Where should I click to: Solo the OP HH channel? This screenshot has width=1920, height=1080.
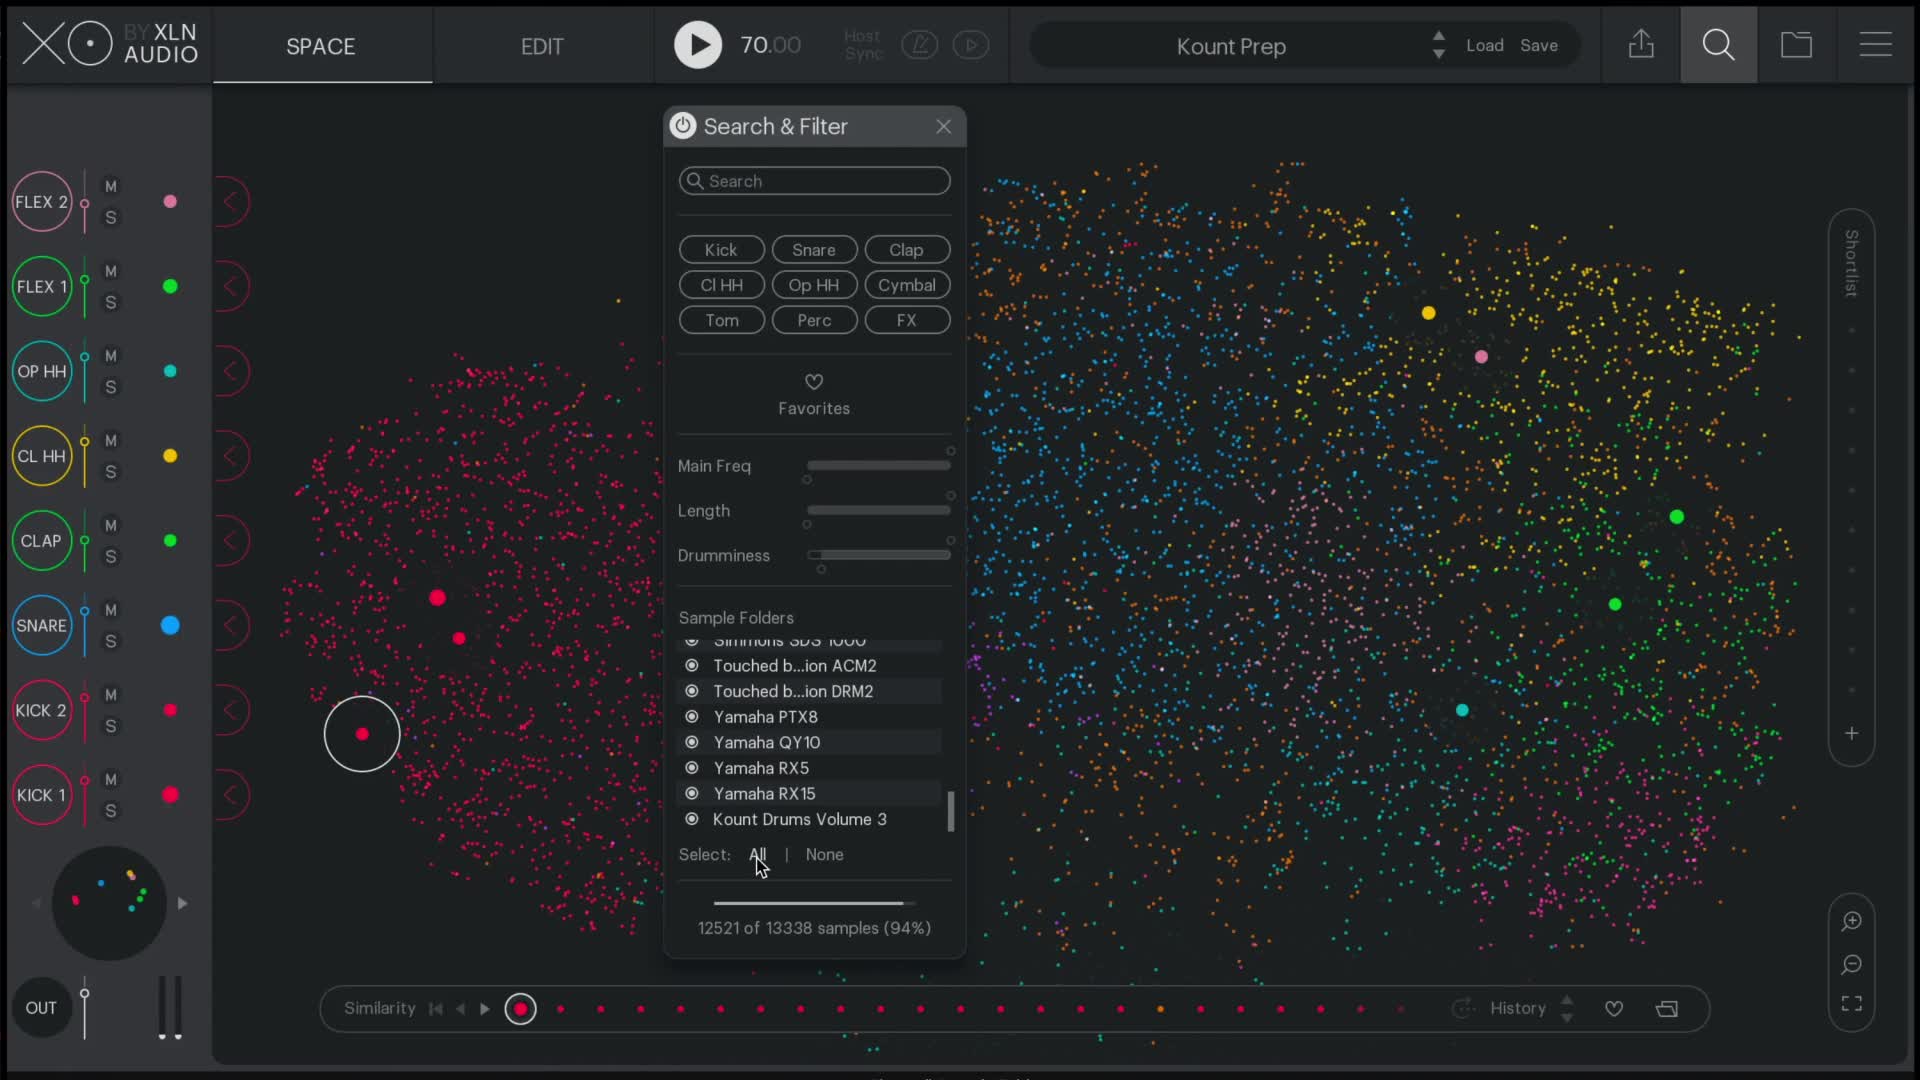(x=111, y=387)
